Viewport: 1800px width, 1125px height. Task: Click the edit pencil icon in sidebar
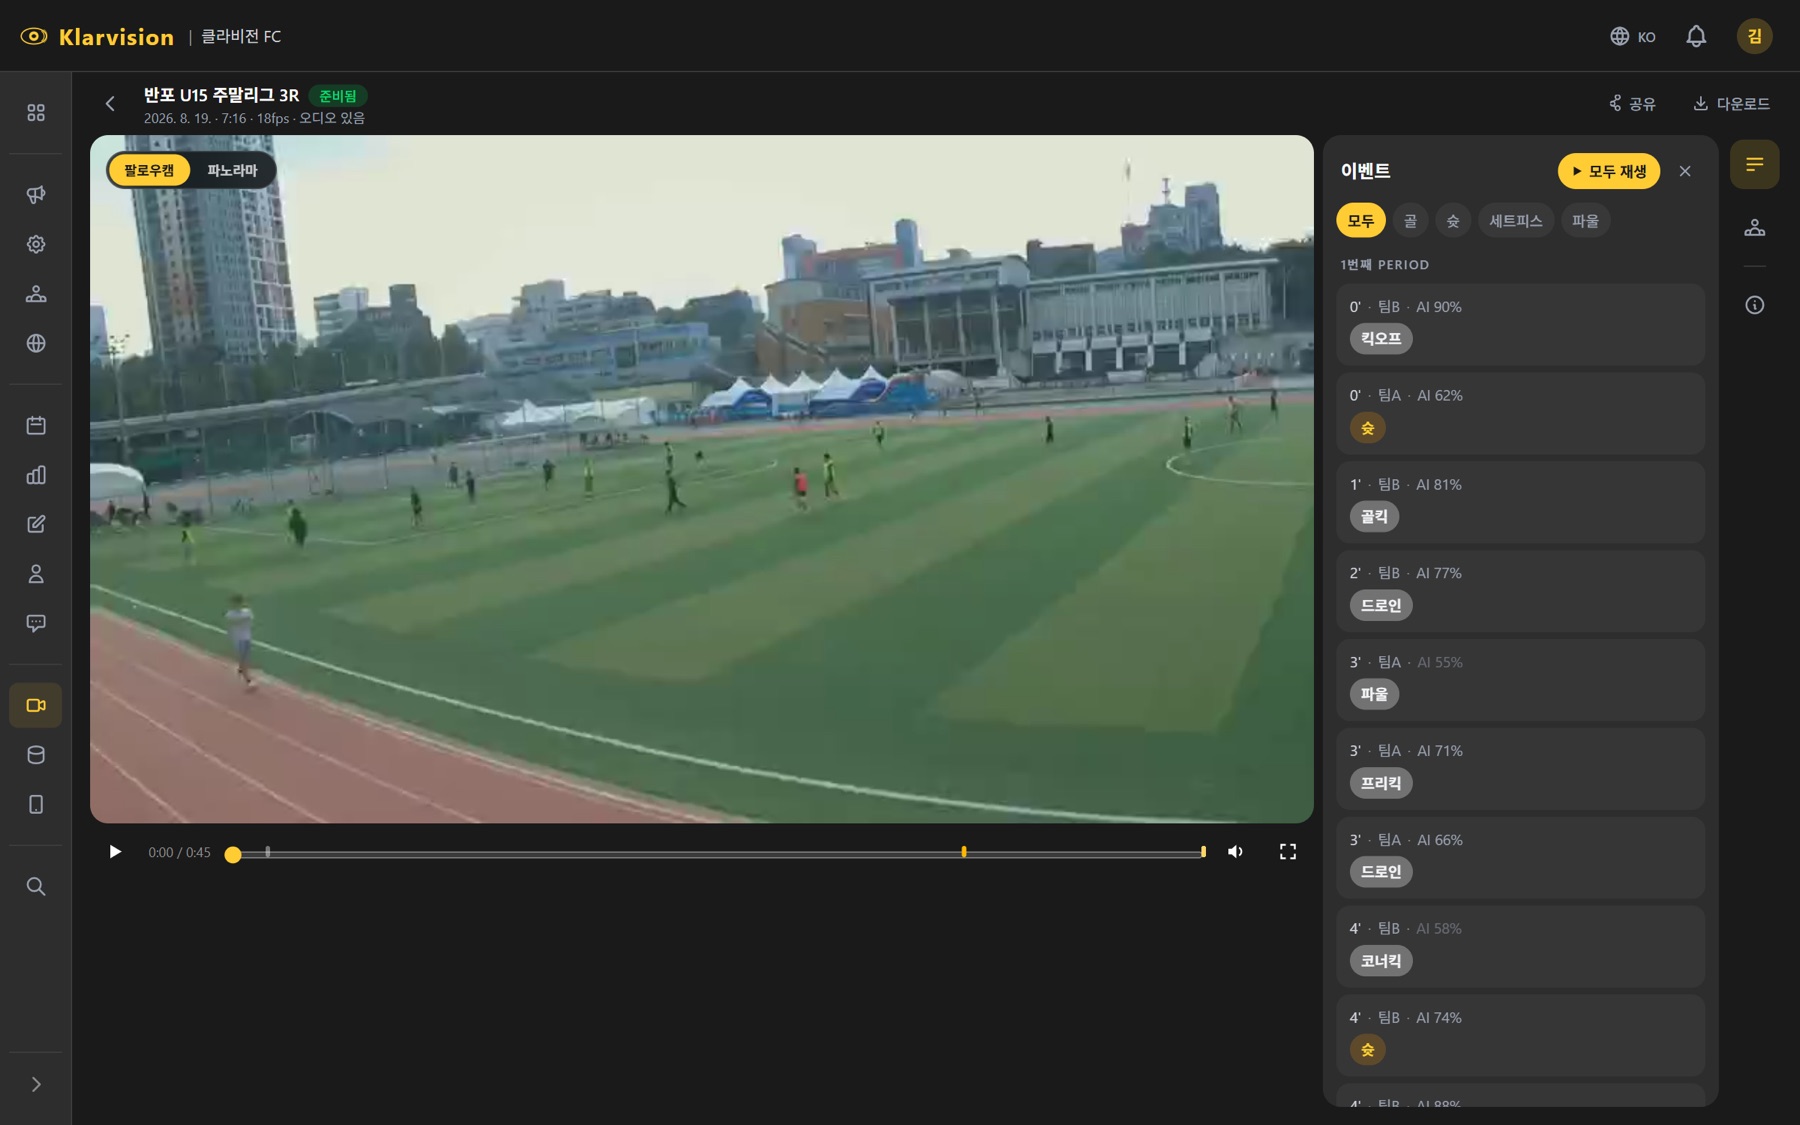coord(36,524)
